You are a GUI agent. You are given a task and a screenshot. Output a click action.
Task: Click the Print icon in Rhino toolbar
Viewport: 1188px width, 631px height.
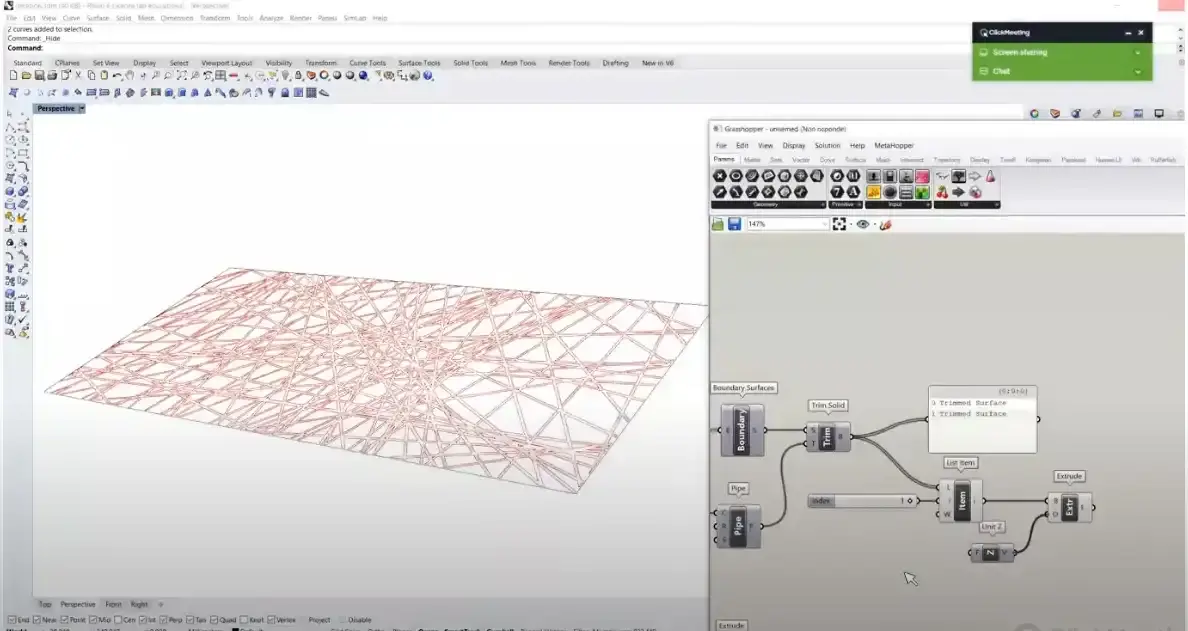52,75
